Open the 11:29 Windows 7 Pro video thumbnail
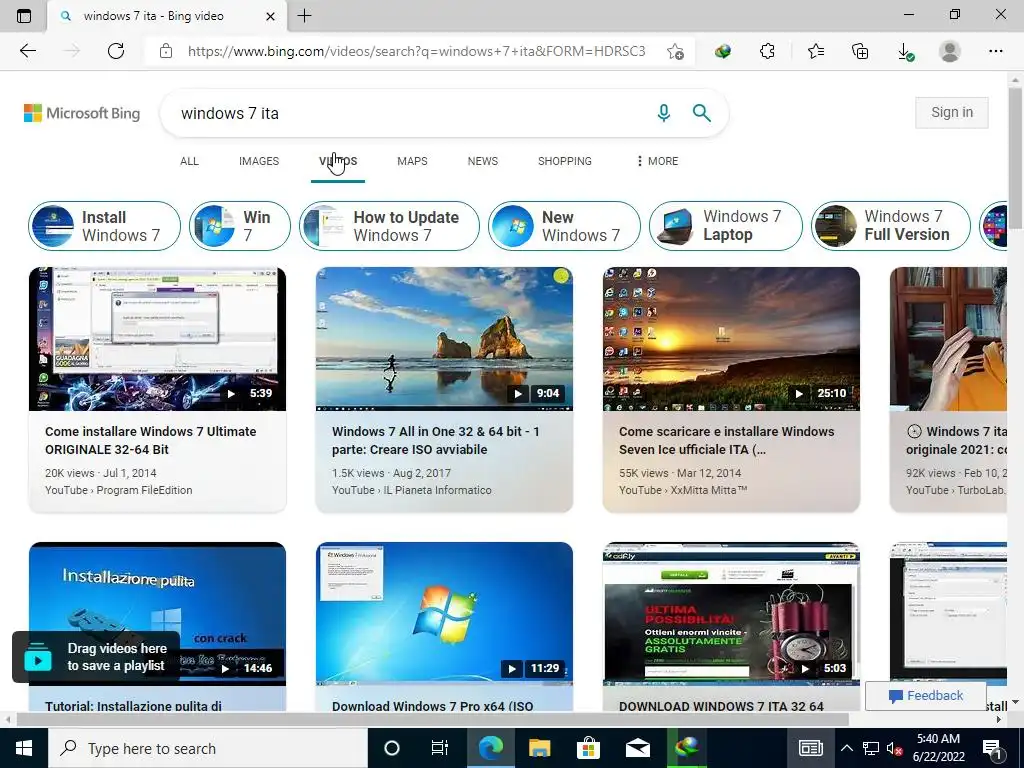The height and width of the screenshot is (768, 1024). click(444, 614)
